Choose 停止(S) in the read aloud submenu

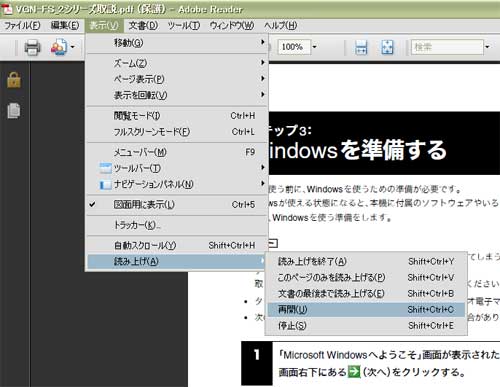(366, 325)
